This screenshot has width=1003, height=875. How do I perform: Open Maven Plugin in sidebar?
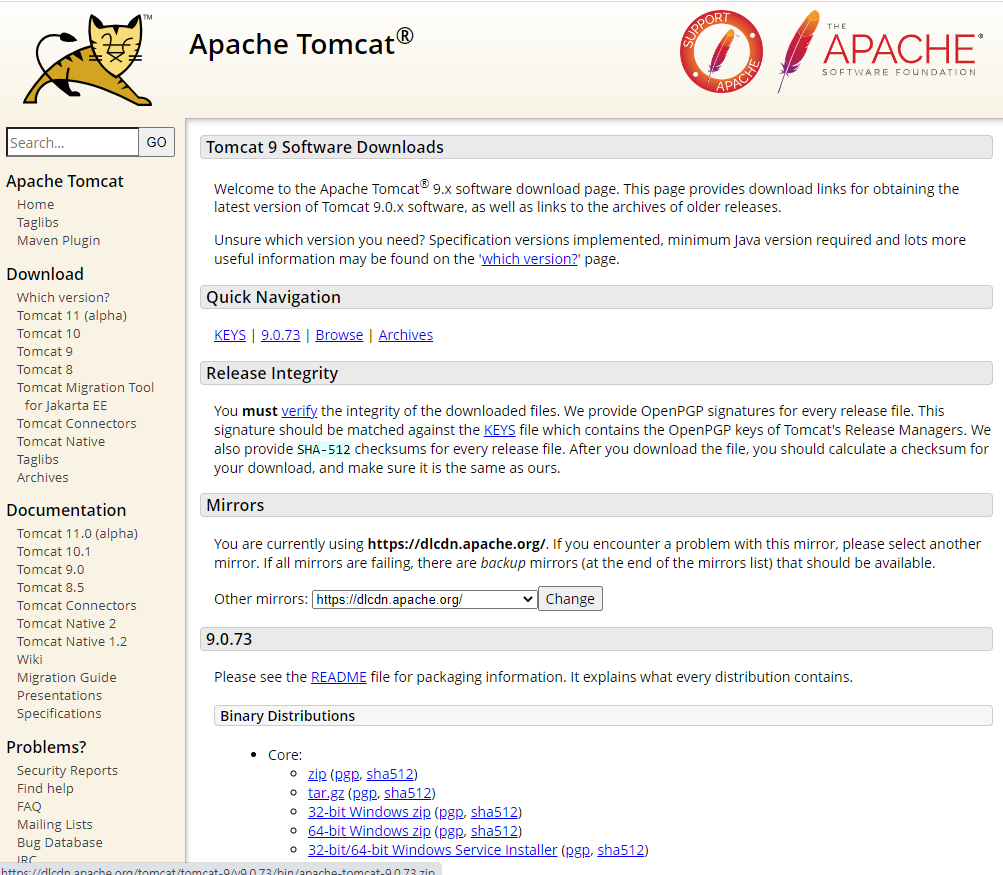pos(58,240)
